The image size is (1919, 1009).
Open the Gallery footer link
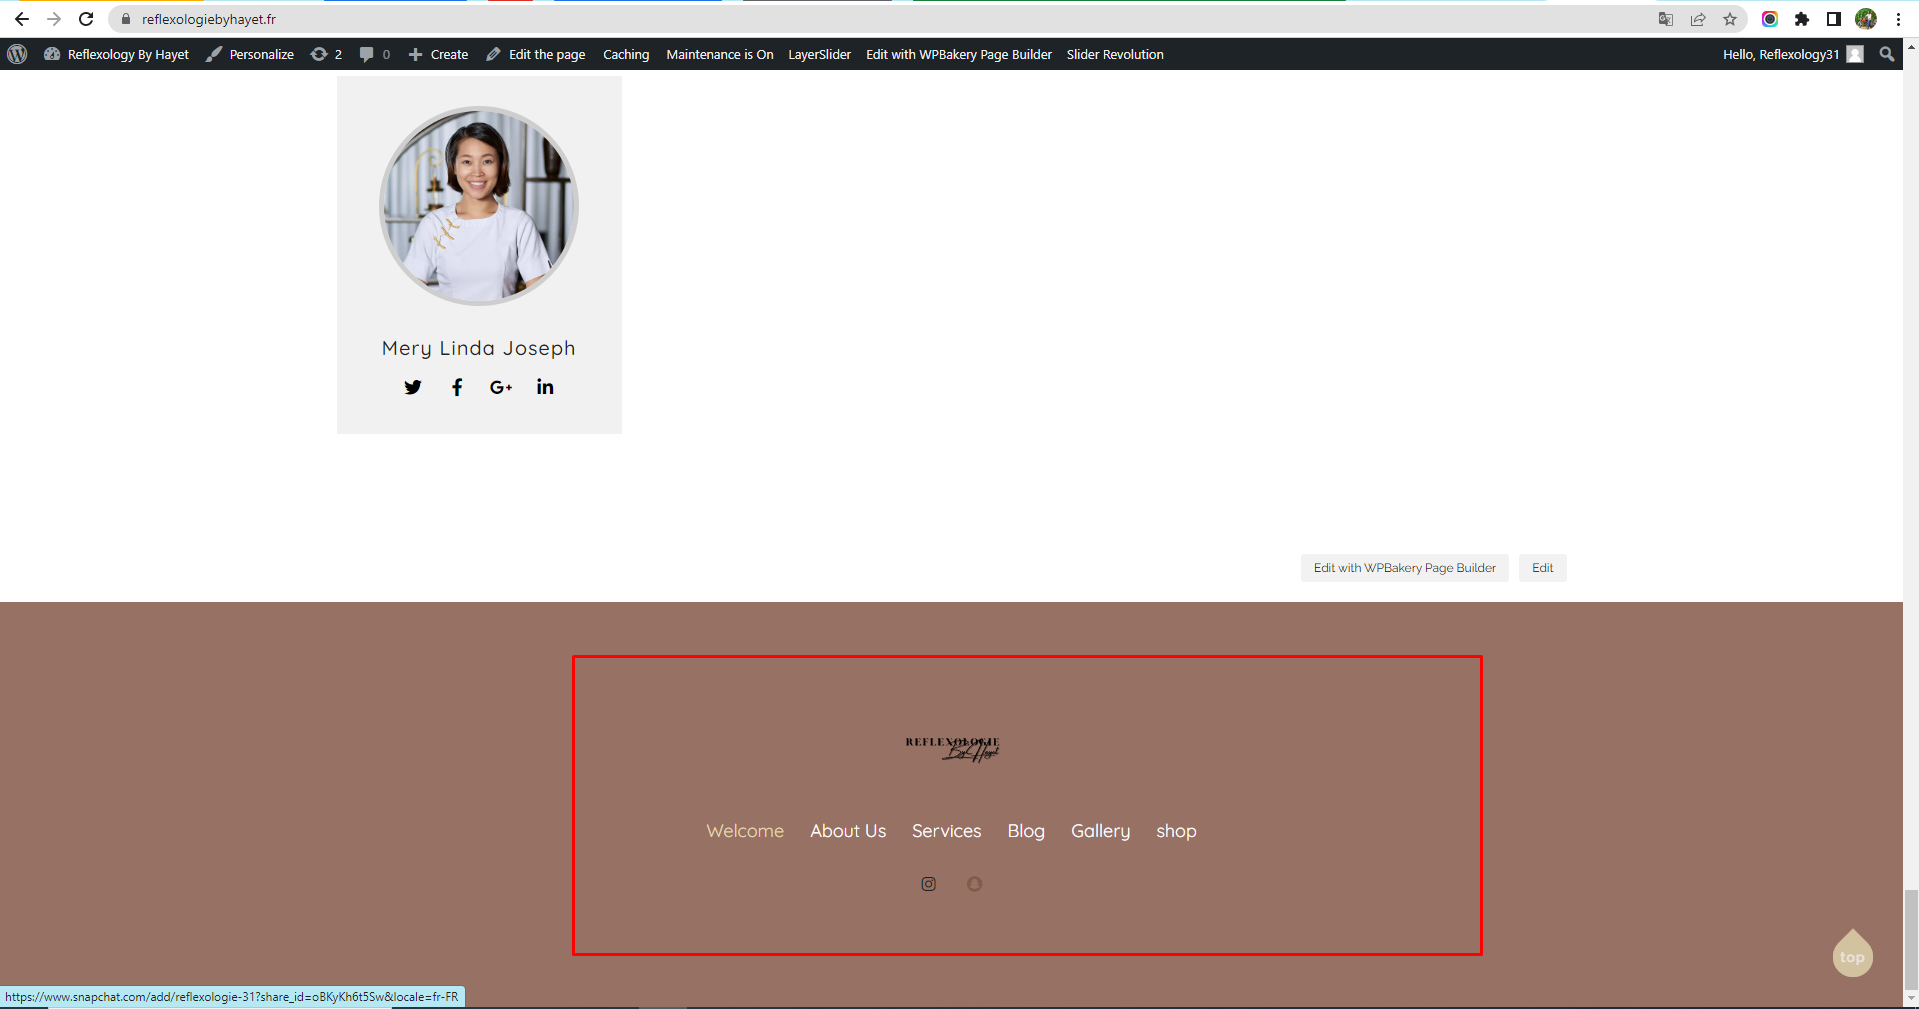point(1101,831)
